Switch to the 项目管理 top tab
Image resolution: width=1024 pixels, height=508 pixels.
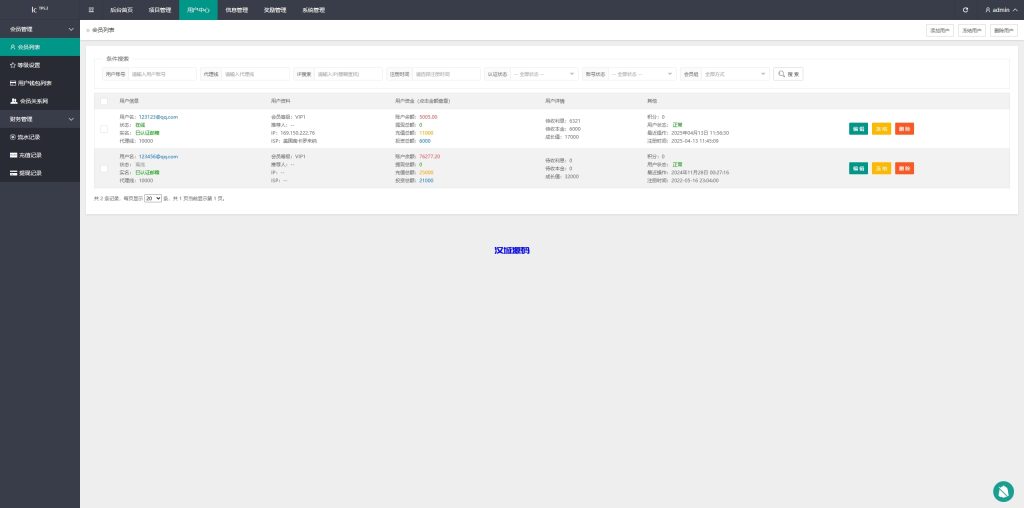click(x=159, y=9)
